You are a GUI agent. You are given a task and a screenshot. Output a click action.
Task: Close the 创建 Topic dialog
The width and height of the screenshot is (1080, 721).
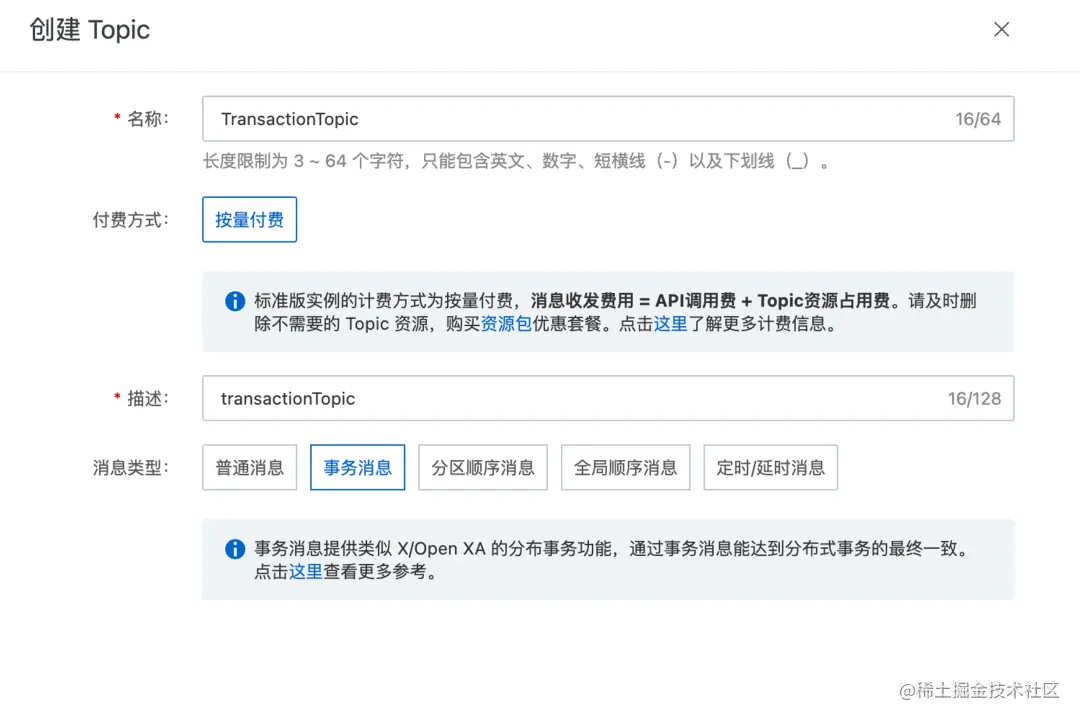[x=1001, y=29]
